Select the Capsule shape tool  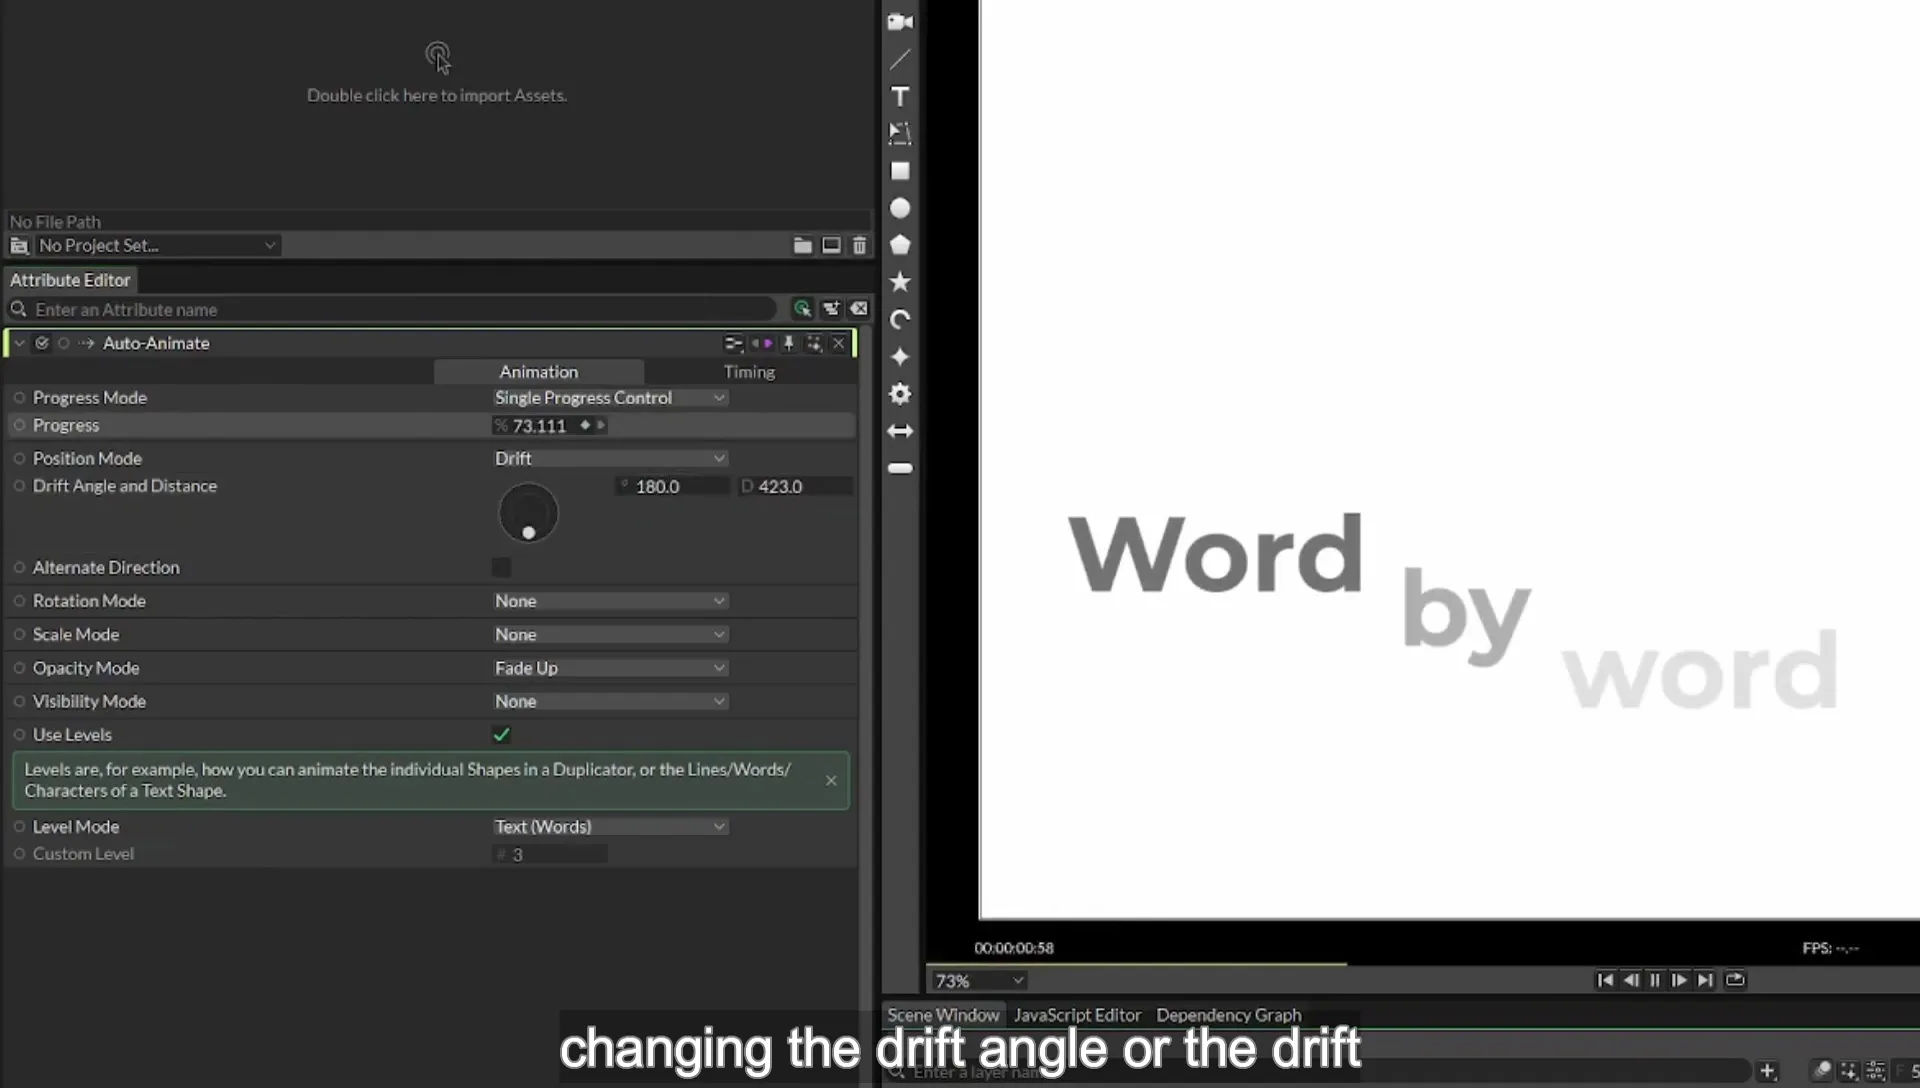900,468
